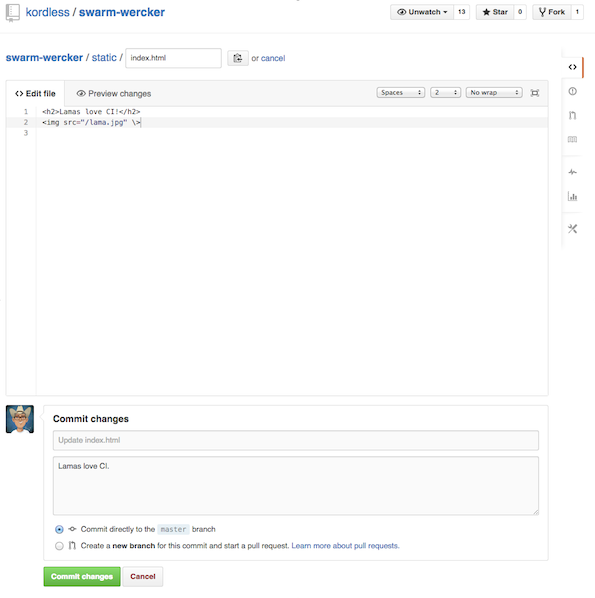
Task: Open the Issues sidebar icon
Action: (572, 91)
